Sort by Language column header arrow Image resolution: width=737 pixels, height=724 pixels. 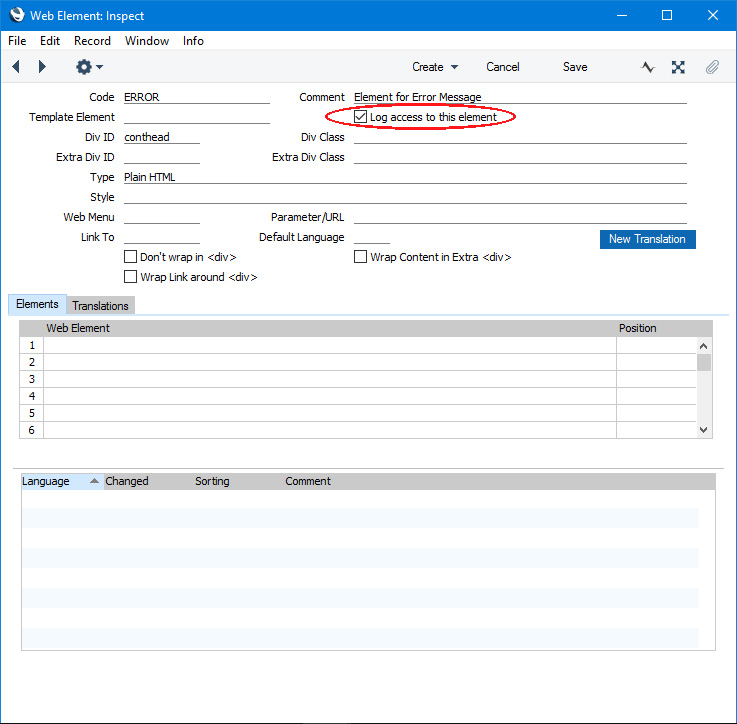94,480
